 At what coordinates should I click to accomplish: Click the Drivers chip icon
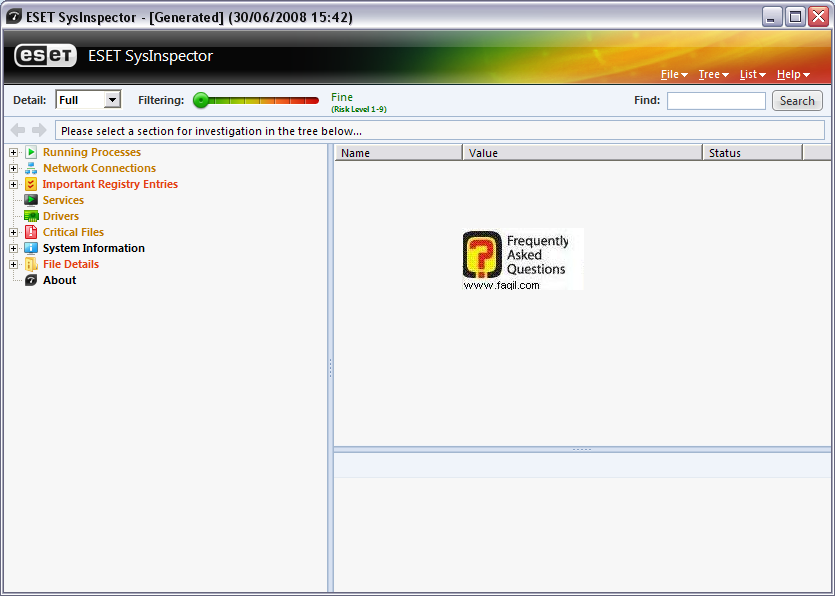pyautogui.click(x=31, y=216)
